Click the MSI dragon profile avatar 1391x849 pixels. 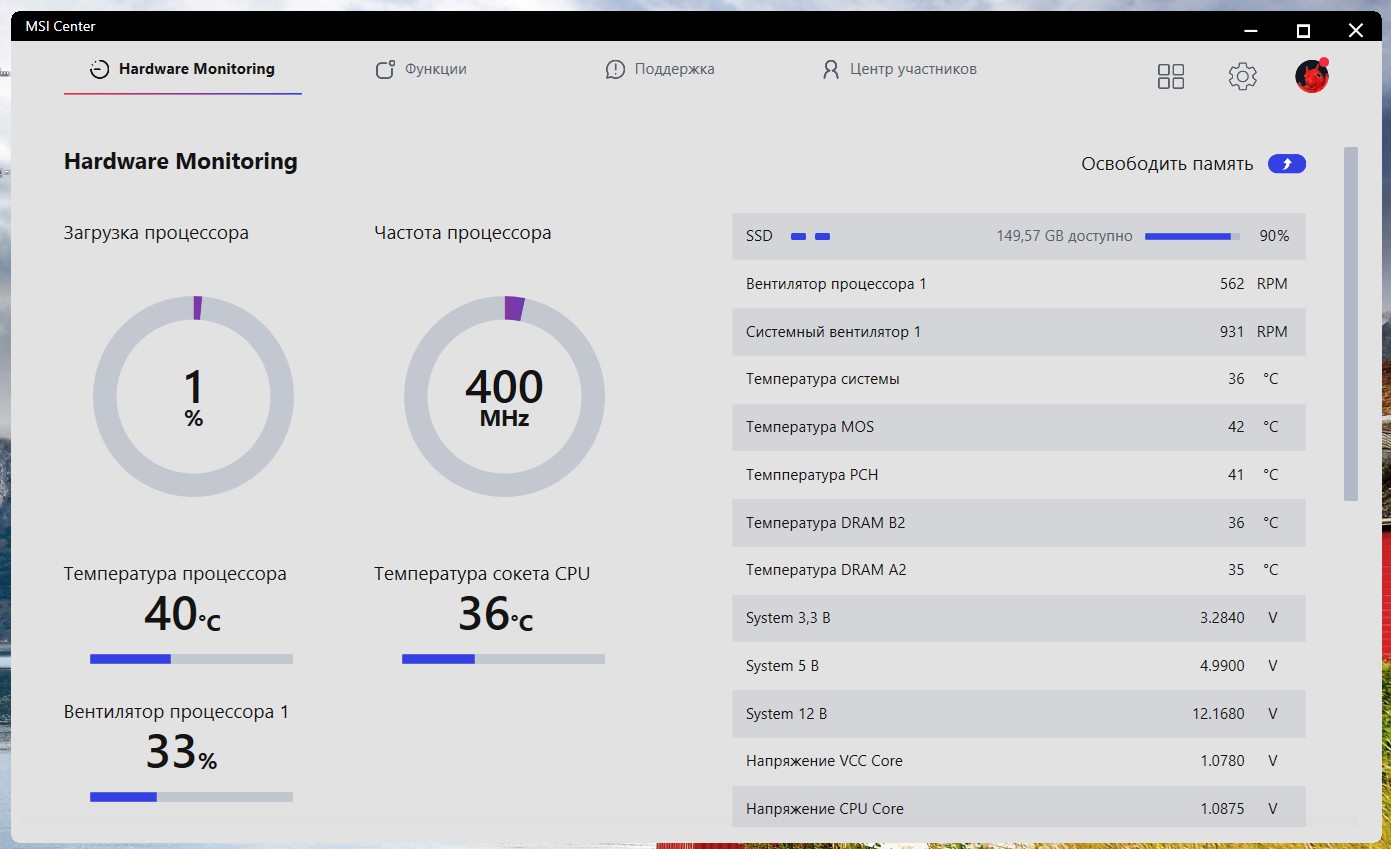pos(1312,76)
